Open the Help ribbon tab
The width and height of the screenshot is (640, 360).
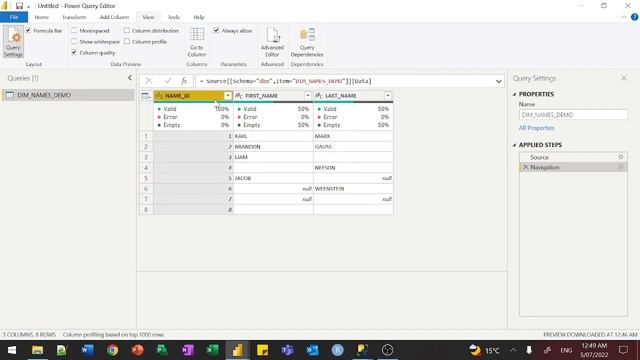199,17
